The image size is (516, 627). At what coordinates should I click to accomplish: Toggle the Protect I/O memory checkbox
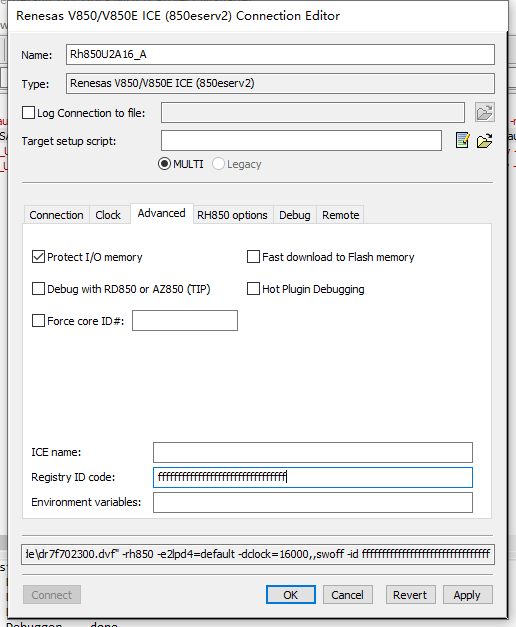coord(38,257)
